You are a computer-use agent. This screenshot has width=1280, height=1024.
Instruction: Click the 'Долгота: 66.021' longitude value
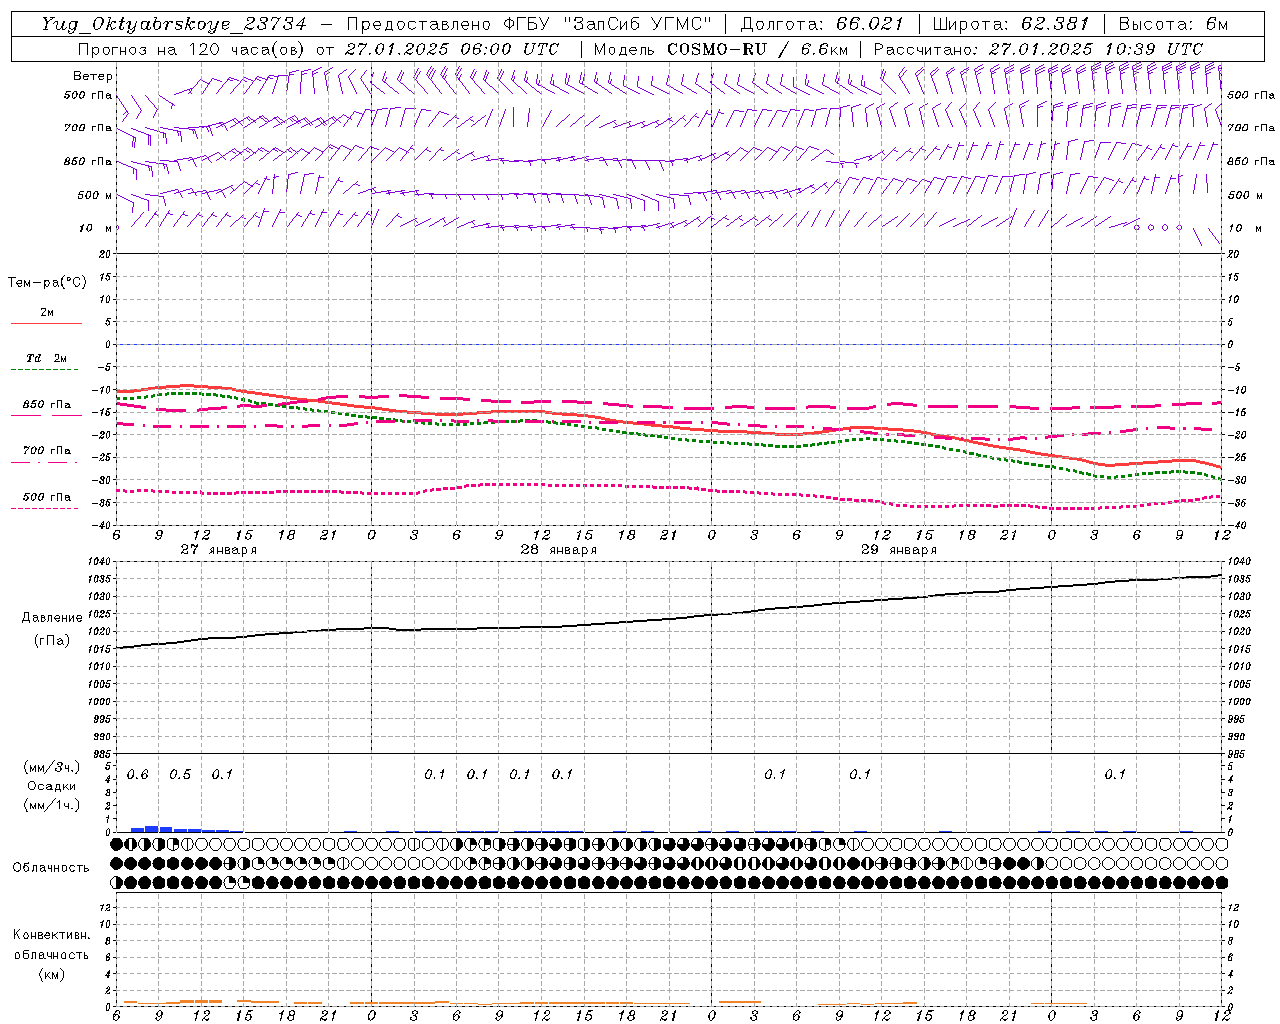click(821, 24)
